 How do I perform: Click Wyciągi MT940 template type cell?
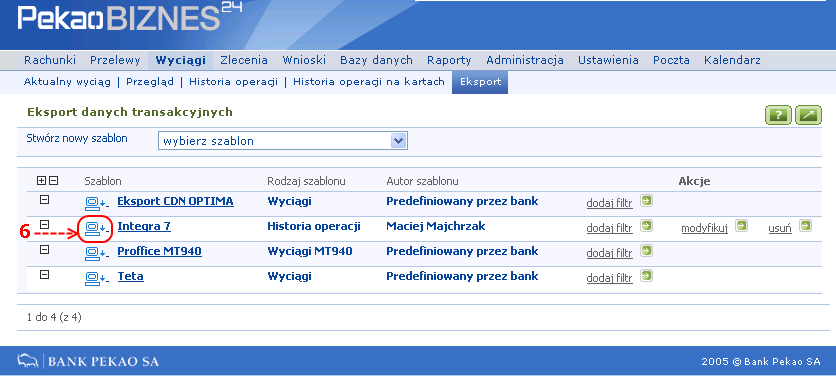coord(310,251)
